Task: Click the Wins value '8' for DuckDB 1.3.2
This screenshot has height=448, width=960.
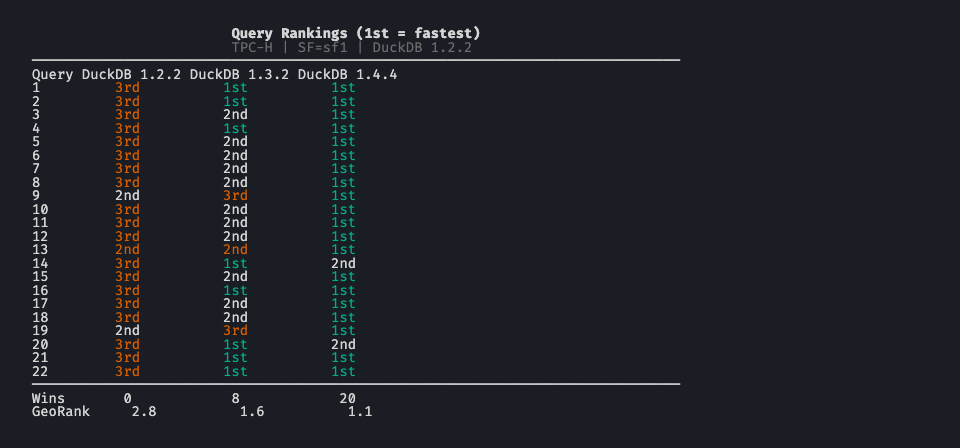Action: (x=235, y=398)
